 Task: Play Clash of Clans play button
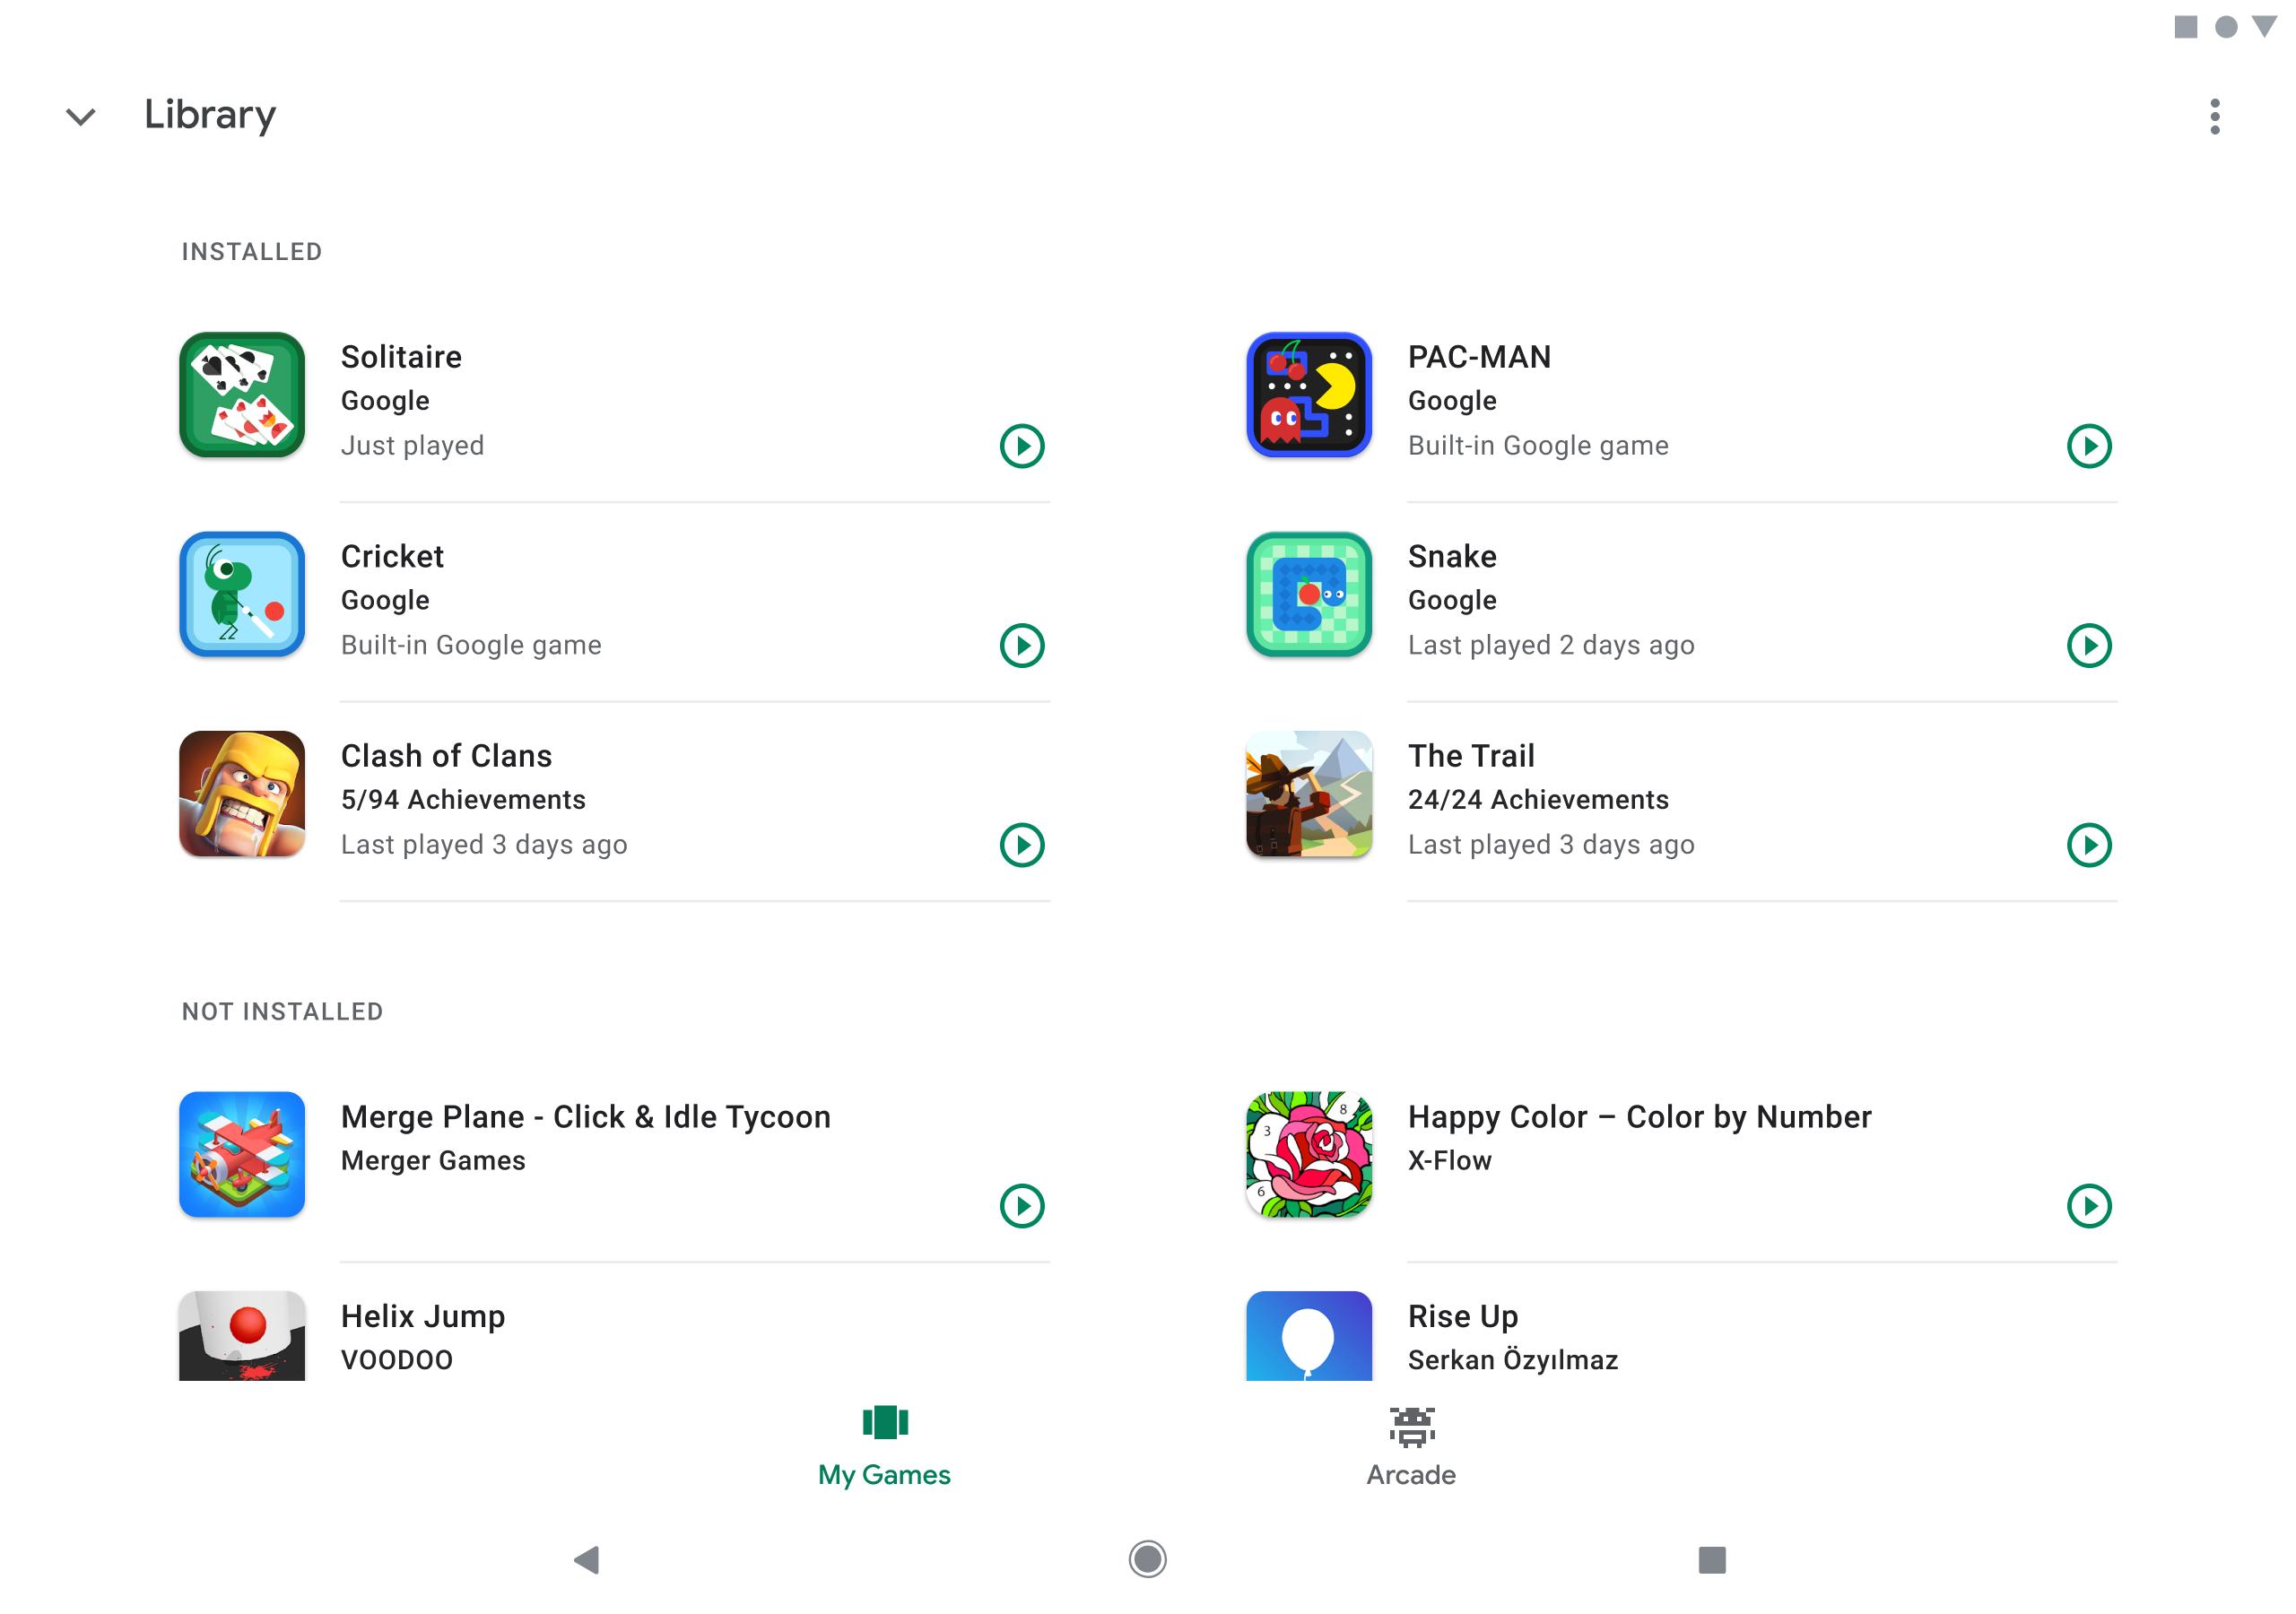[1022, 846]
